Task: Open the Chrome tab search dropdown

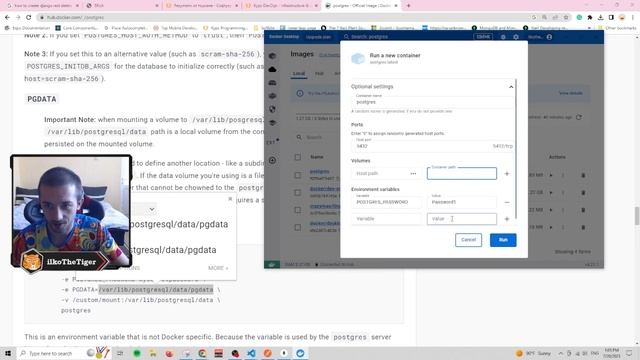Action: (x=586, y=6)
